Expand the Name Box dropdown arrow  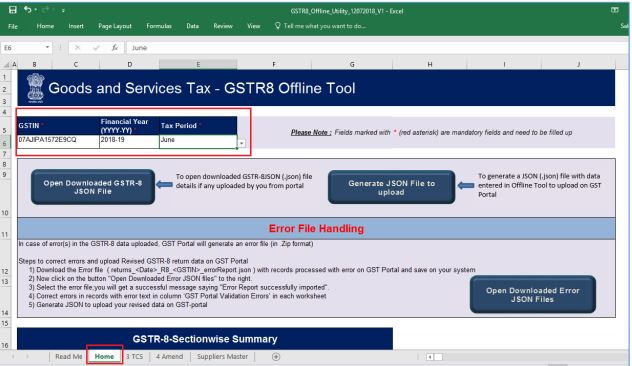click(x=48, y=48)
